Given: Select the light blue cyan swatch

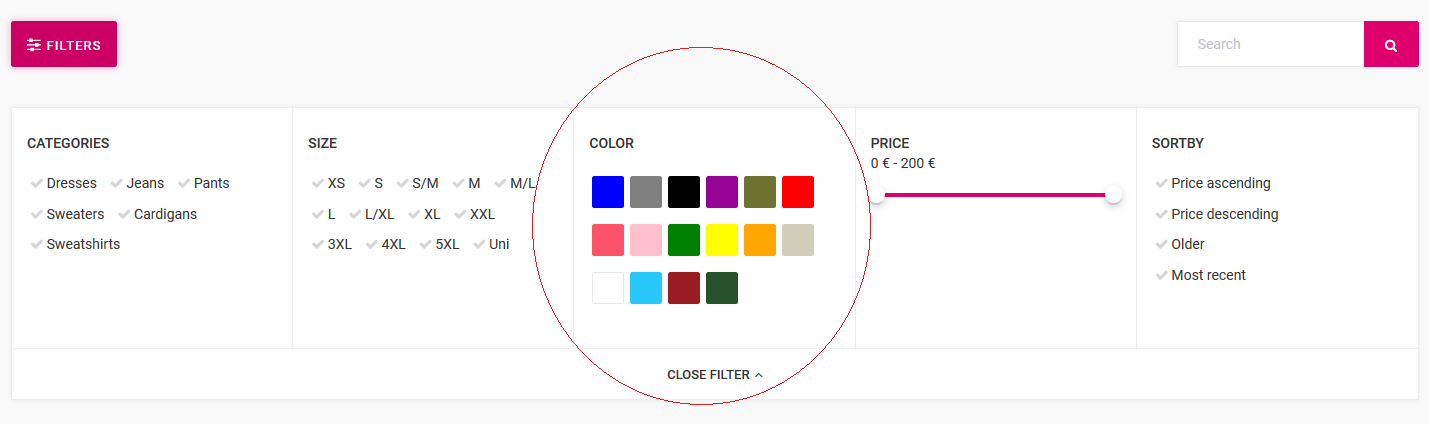Looking at the screenshot, I should click(x=646, y=288).
